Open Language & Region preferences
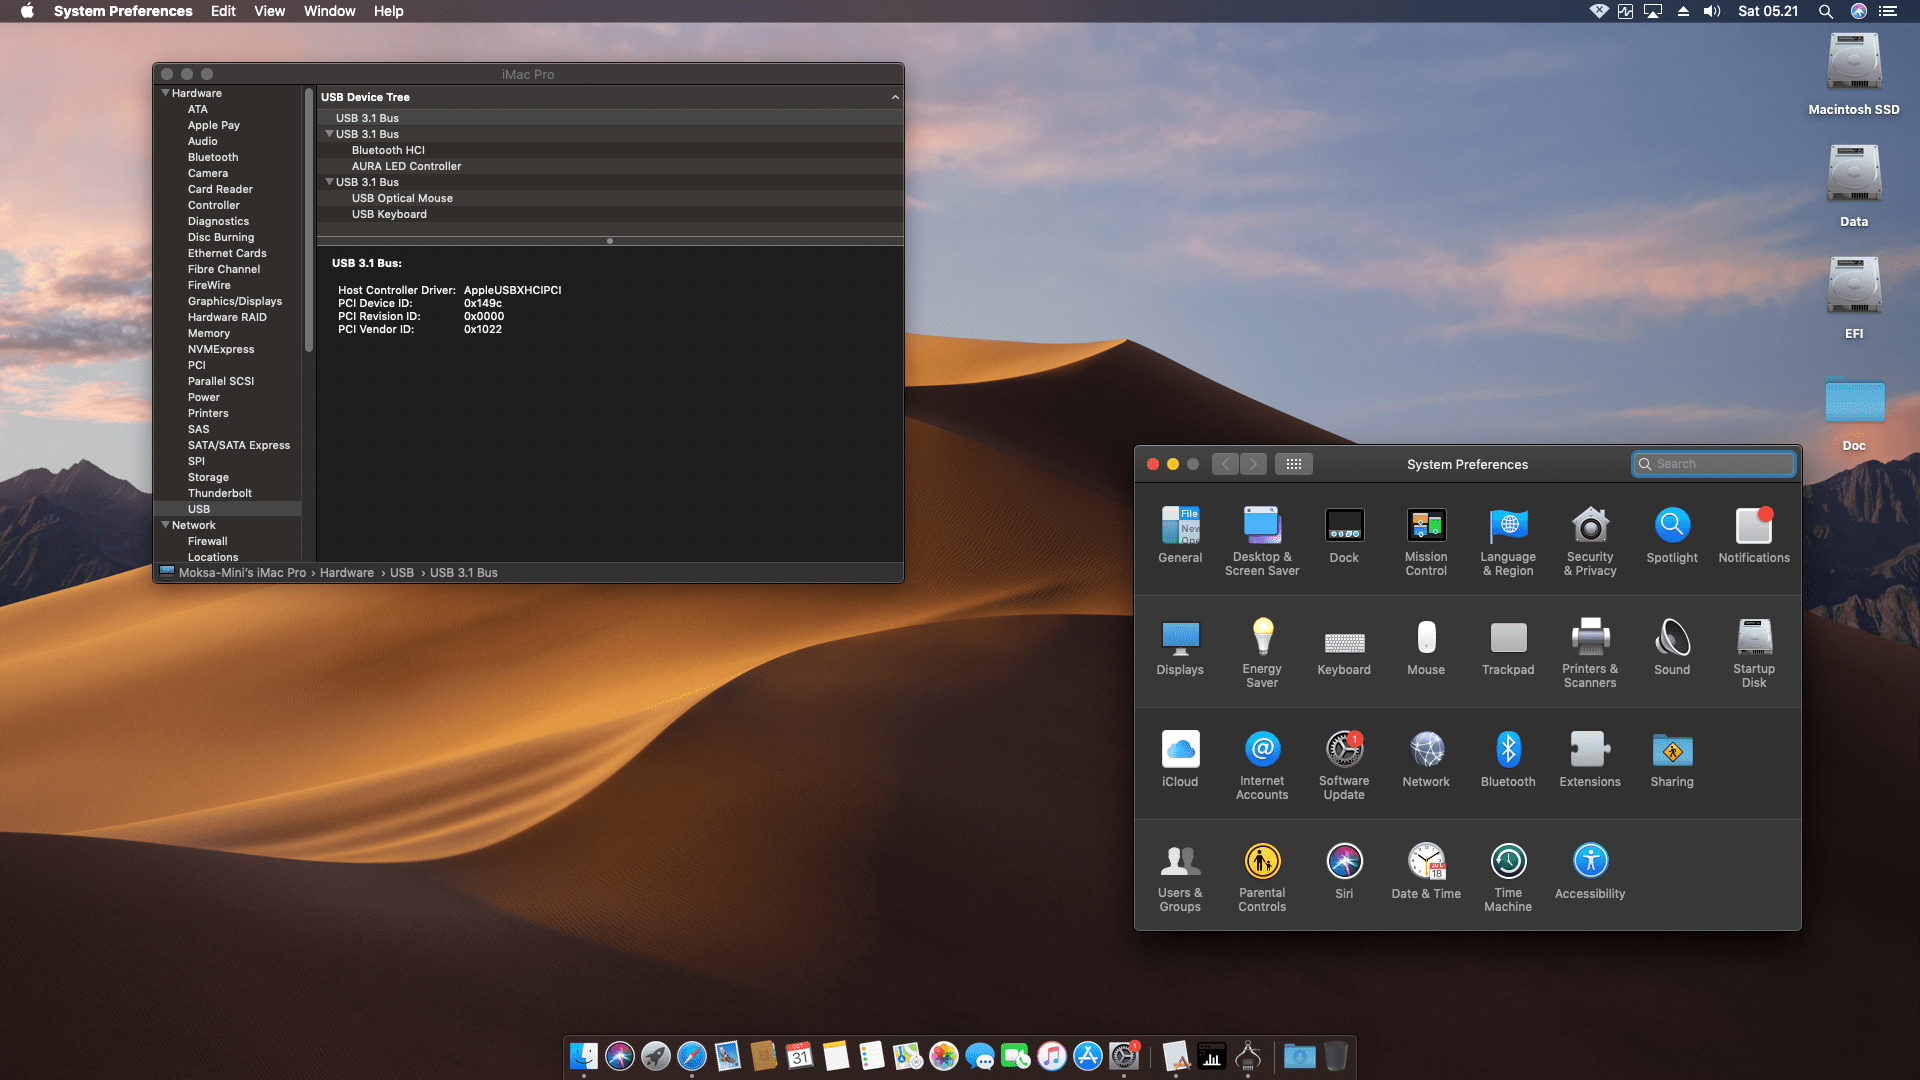The image size is (1920, 1080). tap(1508, 541)
